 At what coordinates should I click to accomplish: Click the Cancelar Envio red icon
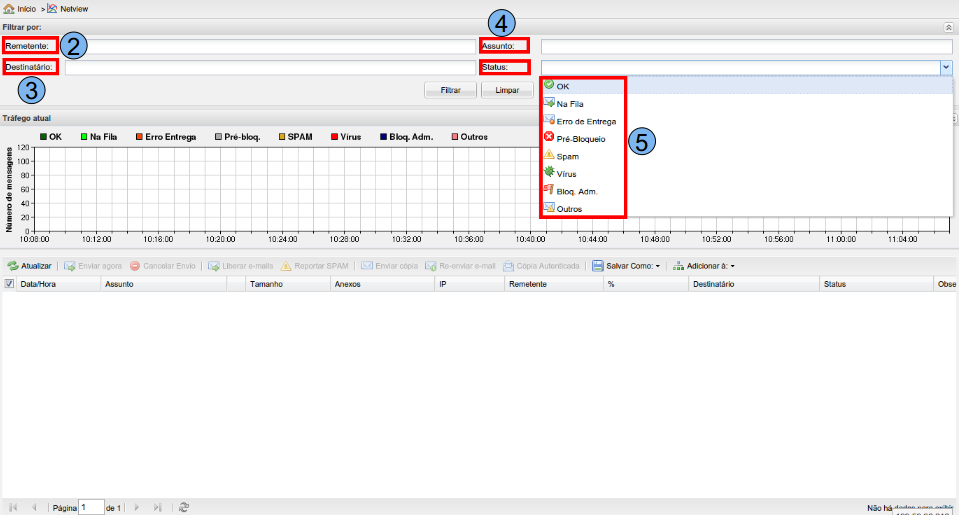pyautogui.click(x=134, y=266)
